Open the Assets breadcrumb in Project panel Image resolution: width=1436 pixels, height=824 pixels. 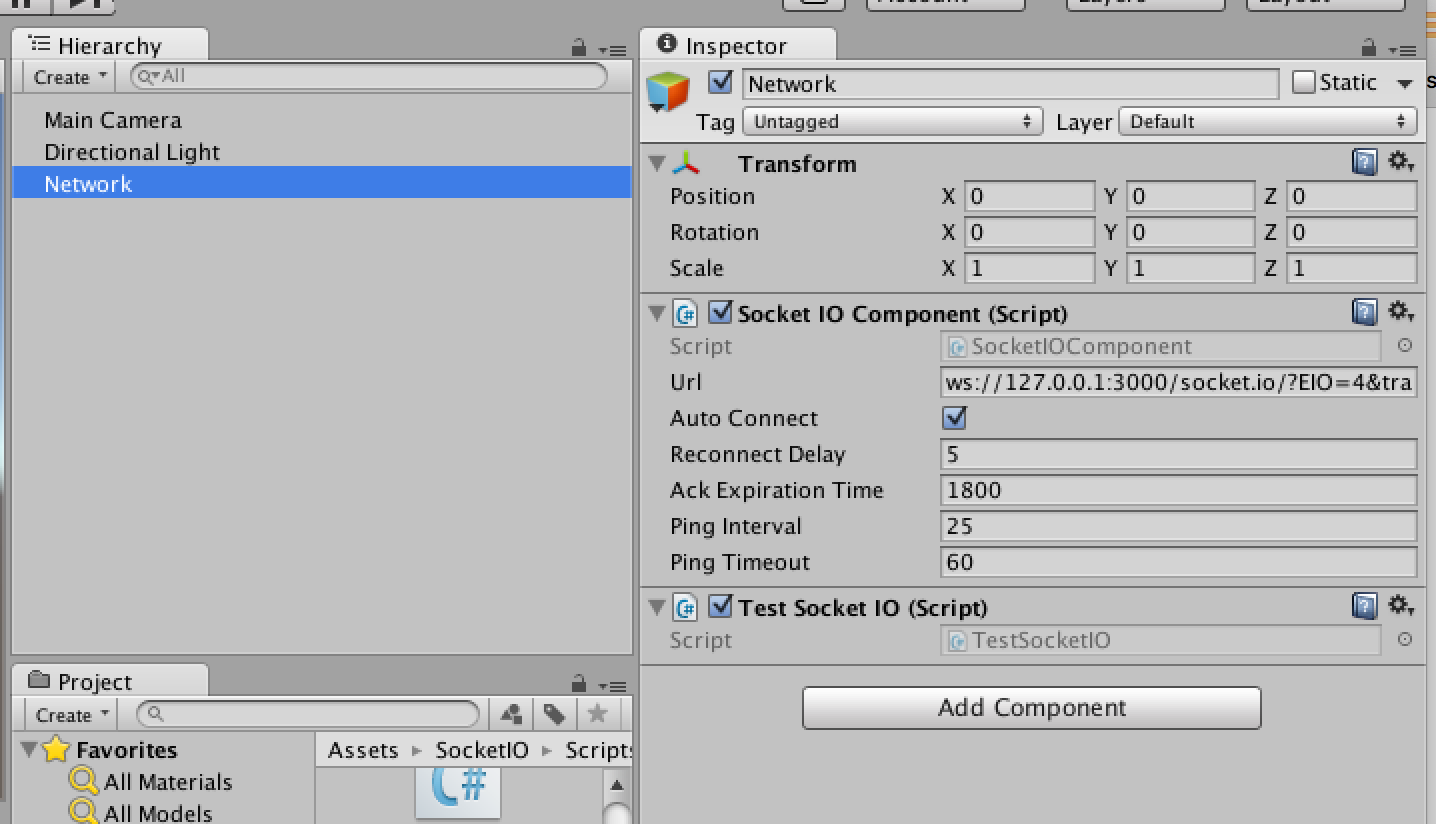(363, 750)
